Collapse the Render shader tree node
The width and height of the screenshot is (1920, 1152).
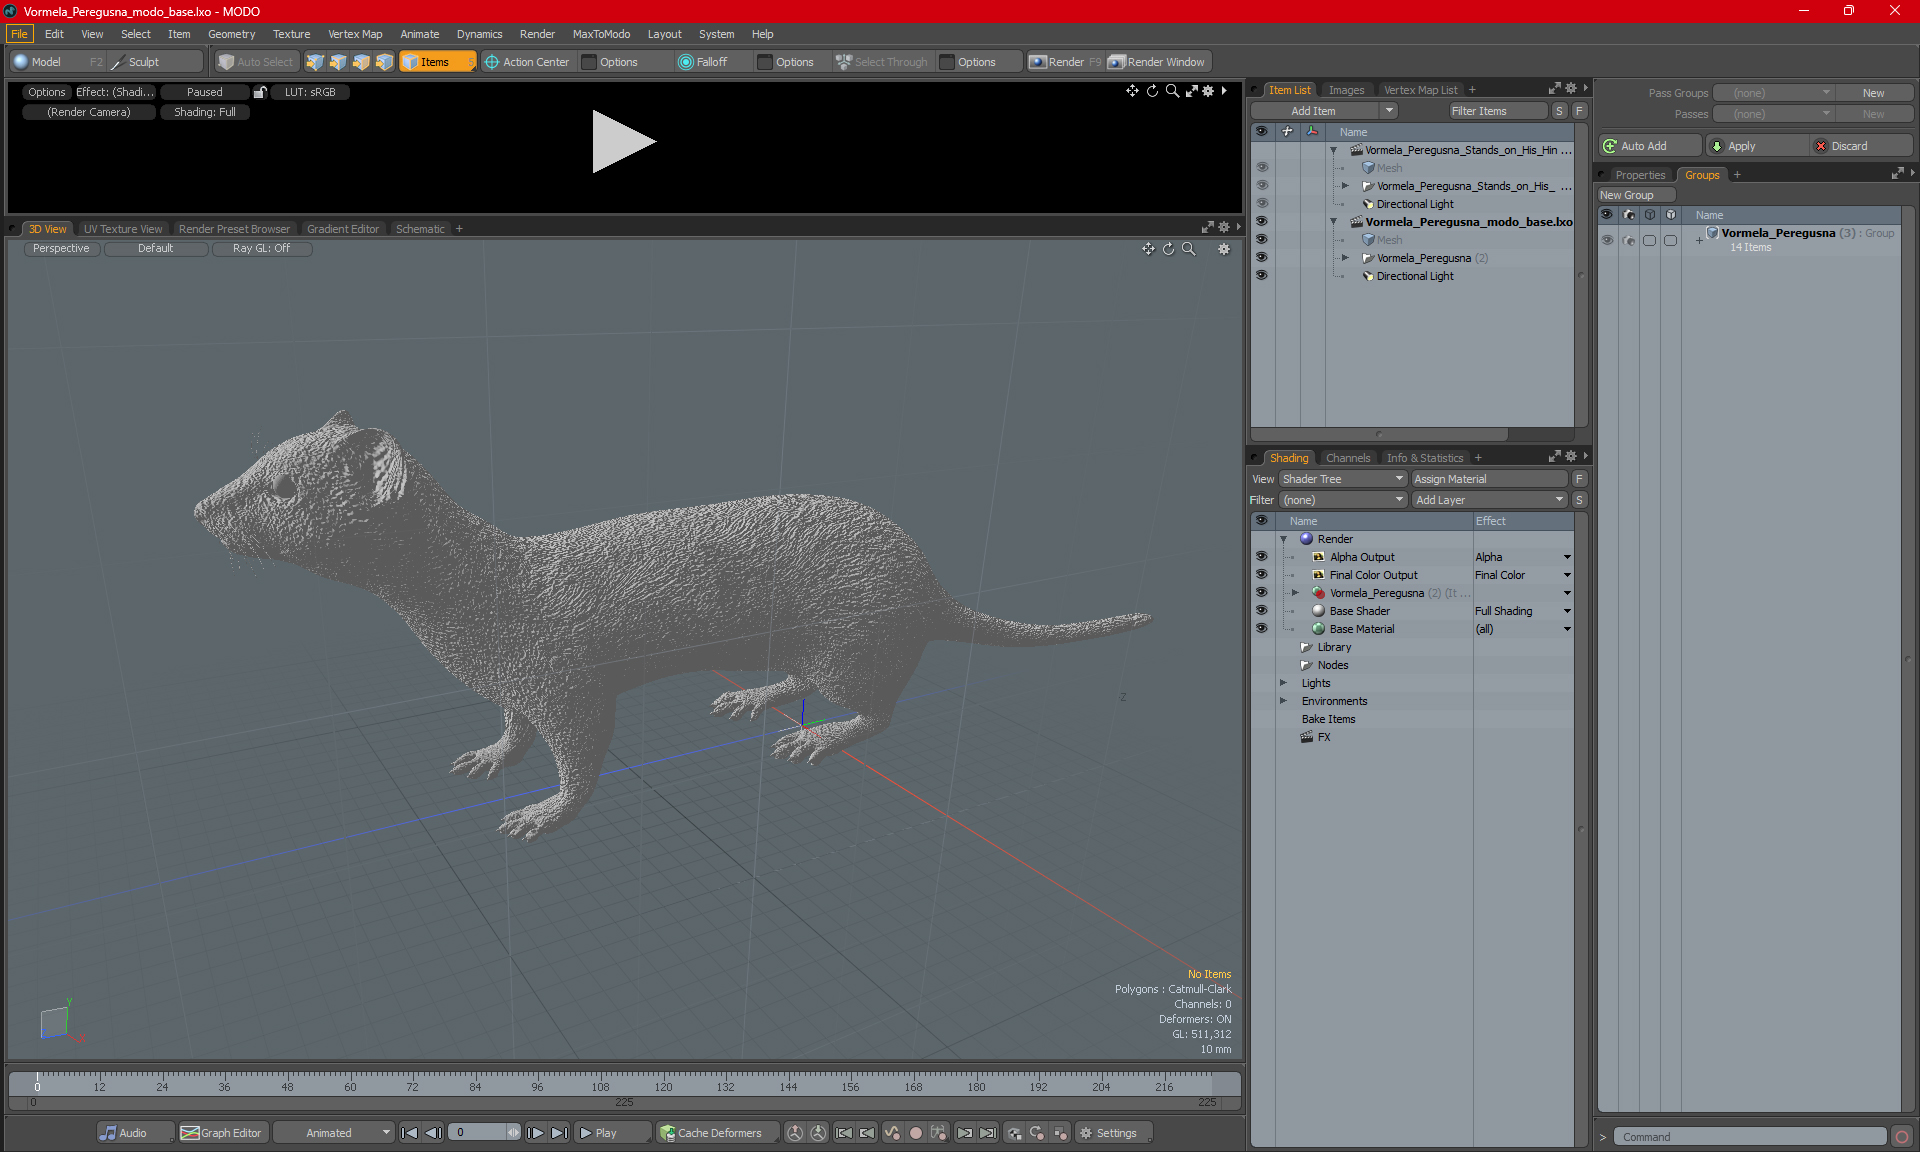[1283, 539]
